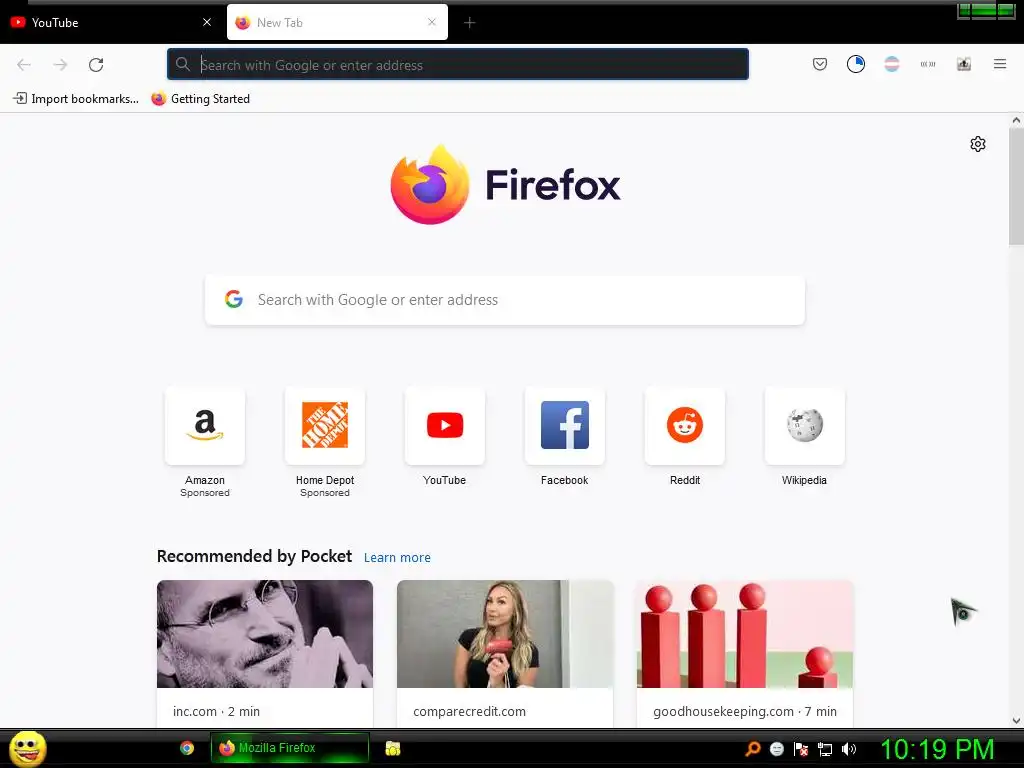Click the Learn more Pocket link
The image size is (1024, 768).
pyautogui.click(x=397, y=557)
